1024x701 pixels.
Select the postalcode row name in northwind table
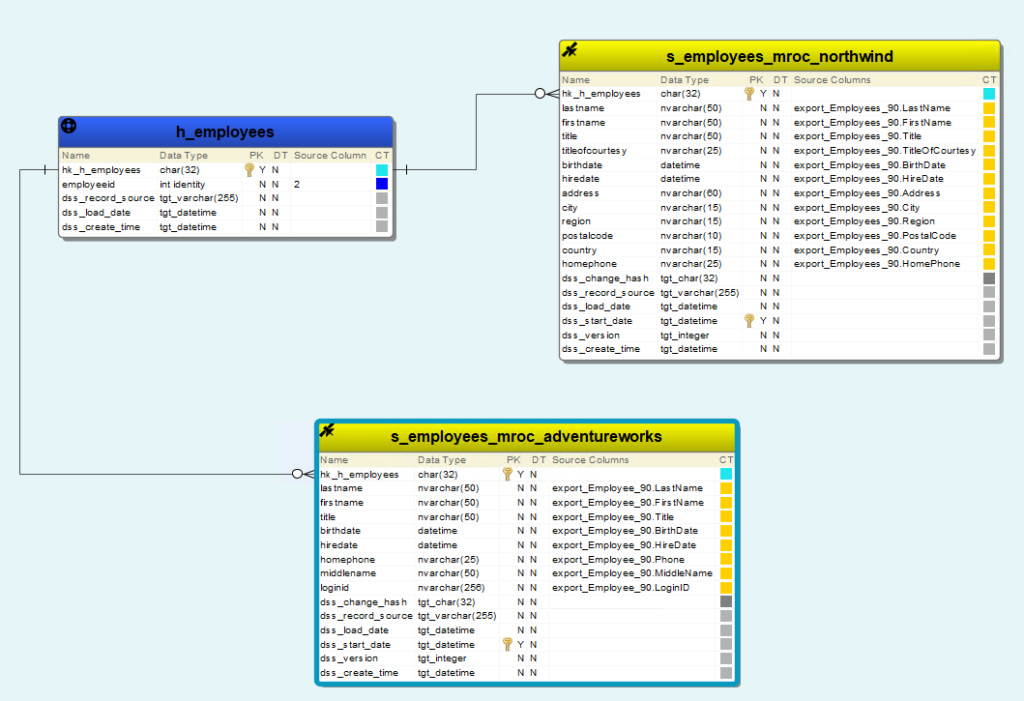587,235
